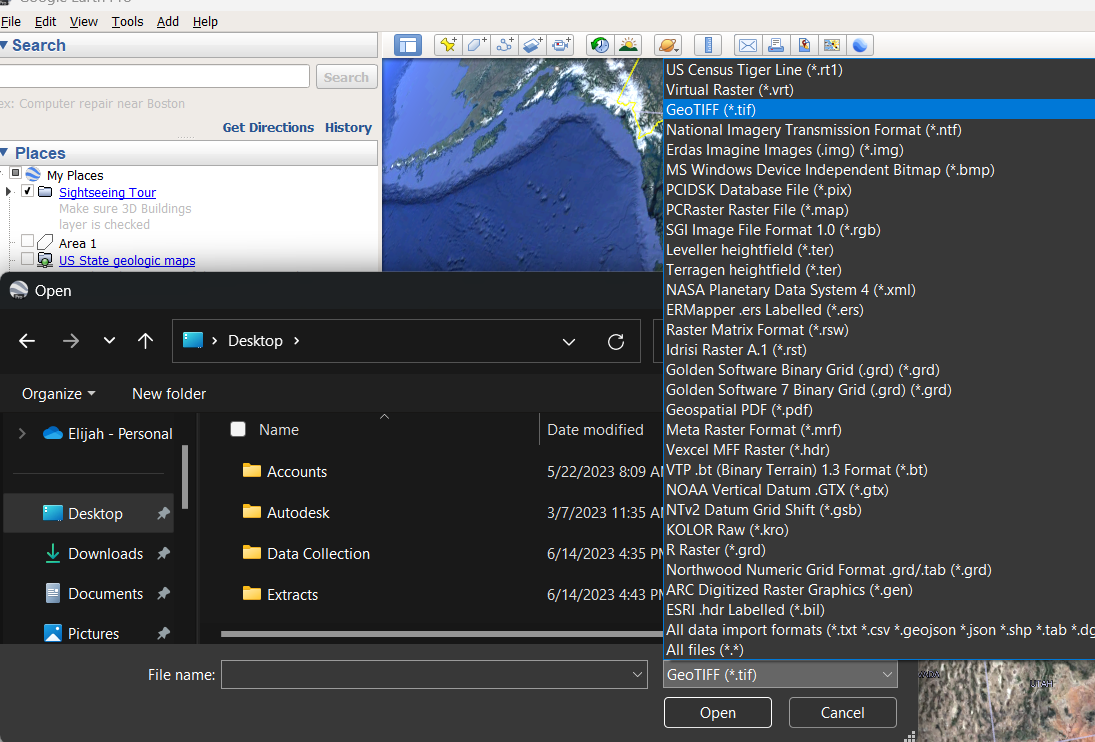Select the Add Polygon tool
The width and height of the screenshot is (1095, 742).
pos(476,45)
